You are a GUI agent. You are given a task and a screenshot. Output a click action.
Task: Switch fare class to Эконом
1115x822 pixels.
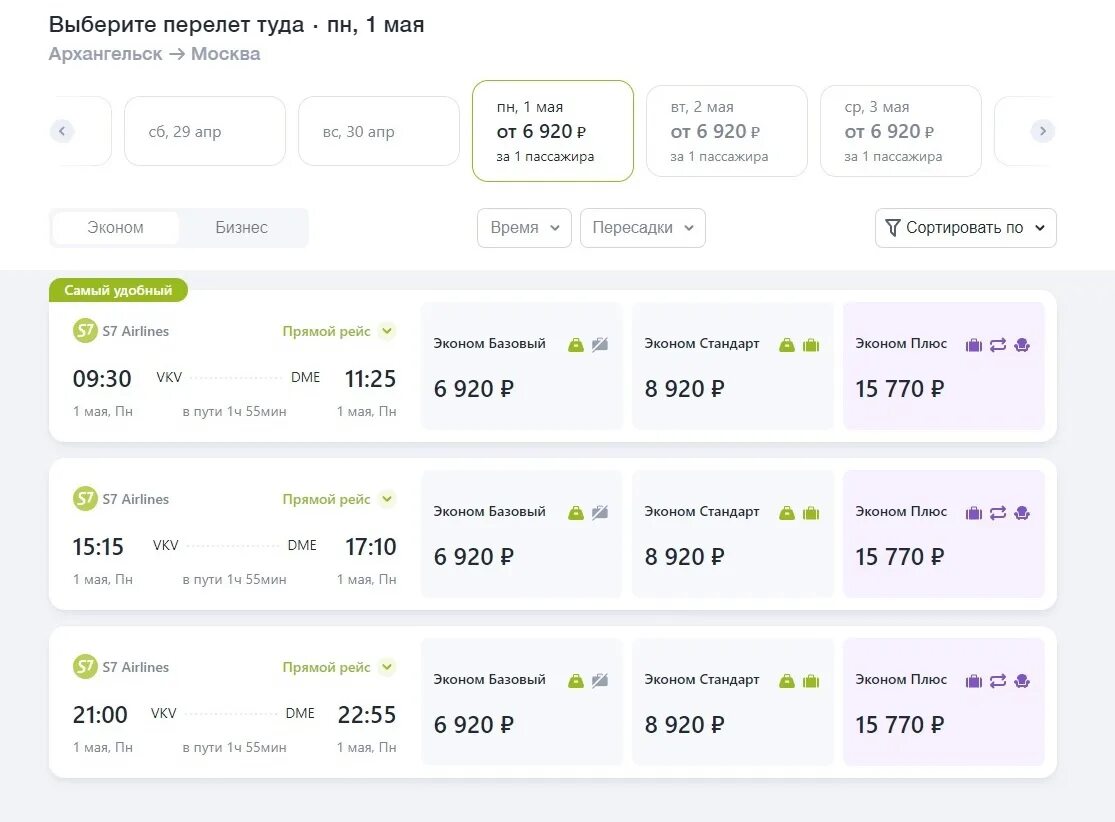[x=116, y=228]
